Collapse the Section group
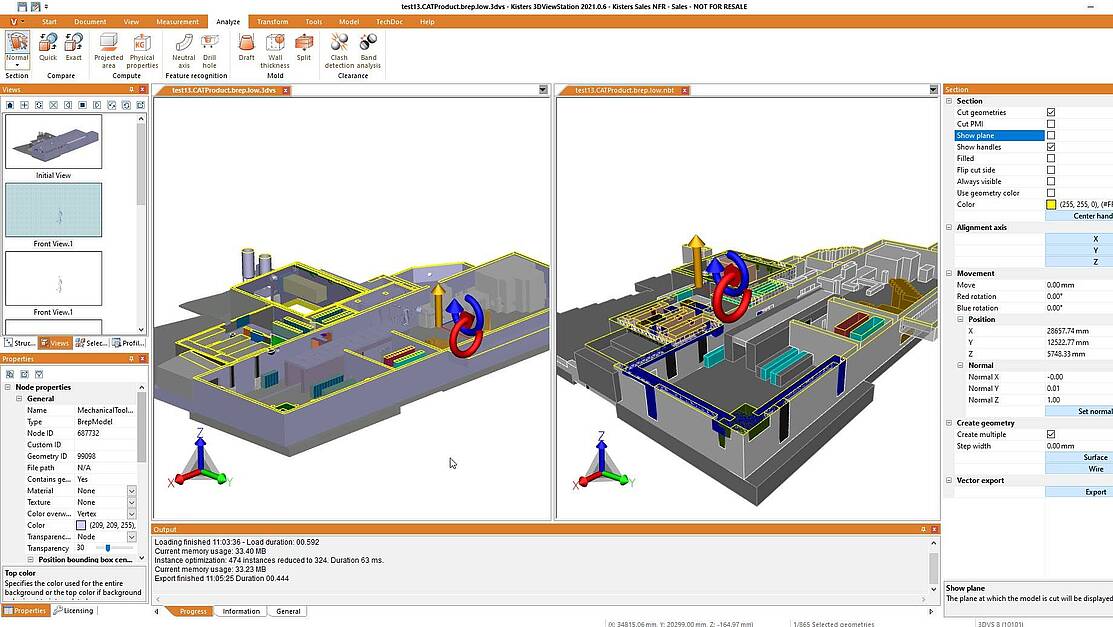 [949, 101]
